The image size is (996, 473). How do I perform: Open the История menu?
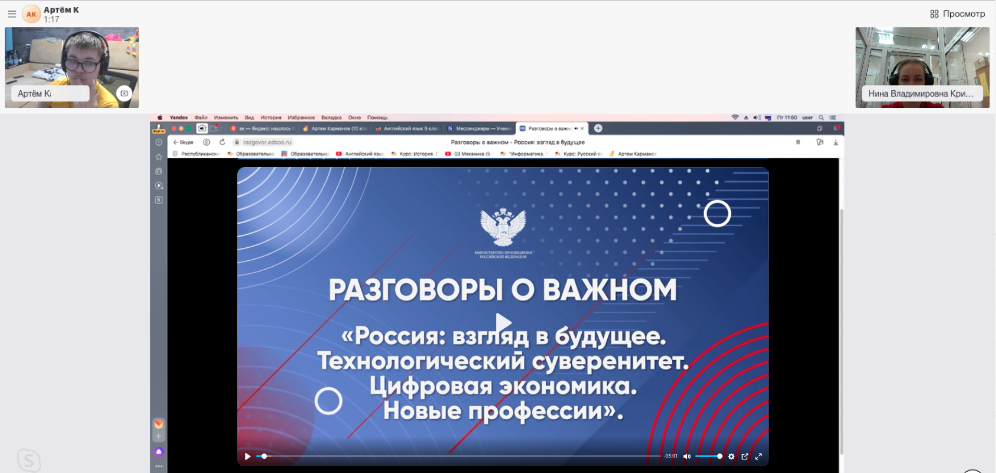click(271, 117)
